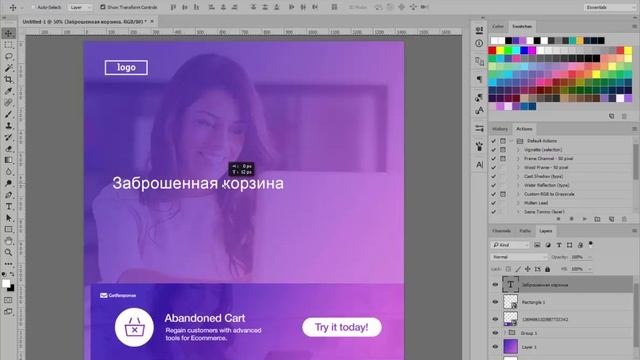Screen dimensions: 640x360
Task: Change screen mode from toolbar bottom
Action: 8,311
